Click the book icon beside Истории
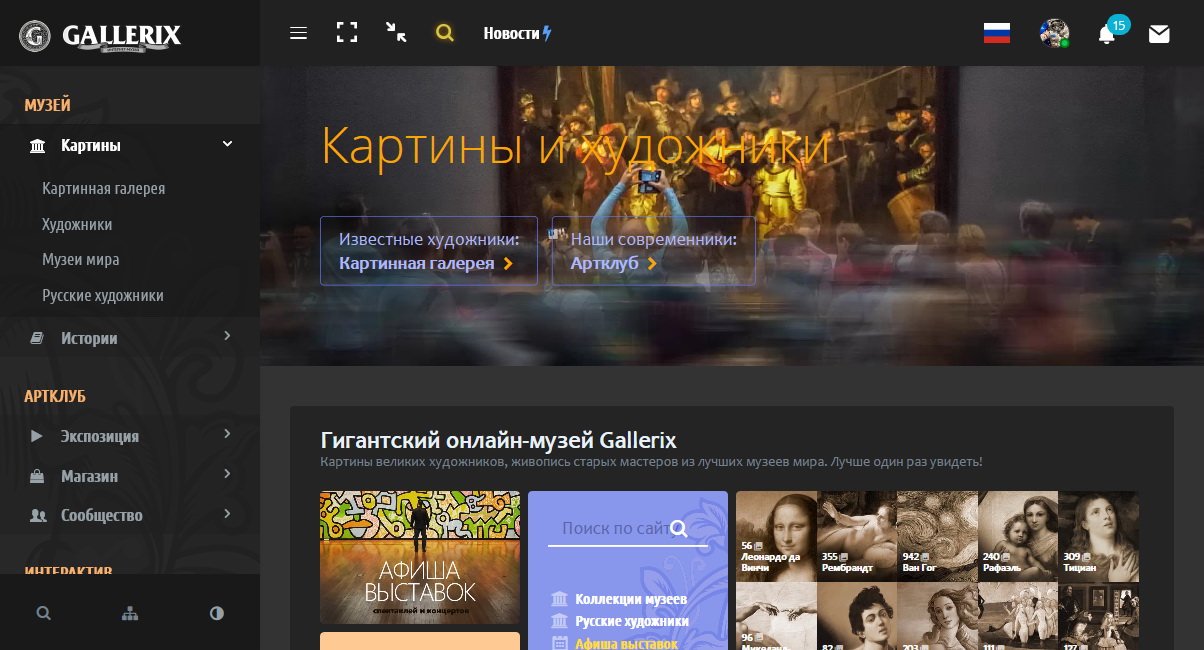 click(38, 339)
